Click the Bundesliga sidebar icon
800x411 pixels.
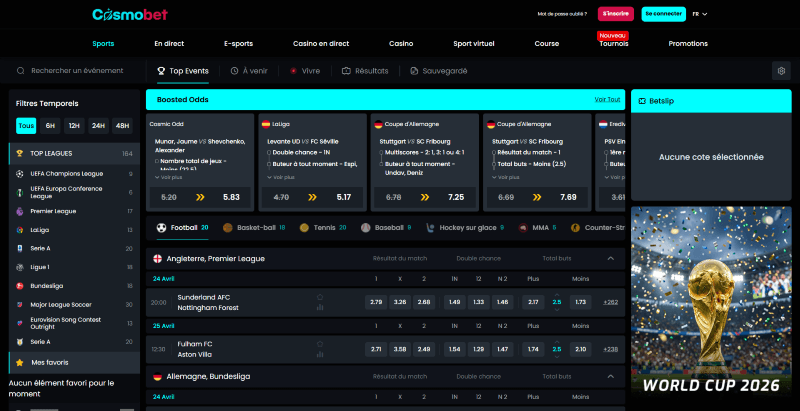pyautogui.click(x=20, y=286)
